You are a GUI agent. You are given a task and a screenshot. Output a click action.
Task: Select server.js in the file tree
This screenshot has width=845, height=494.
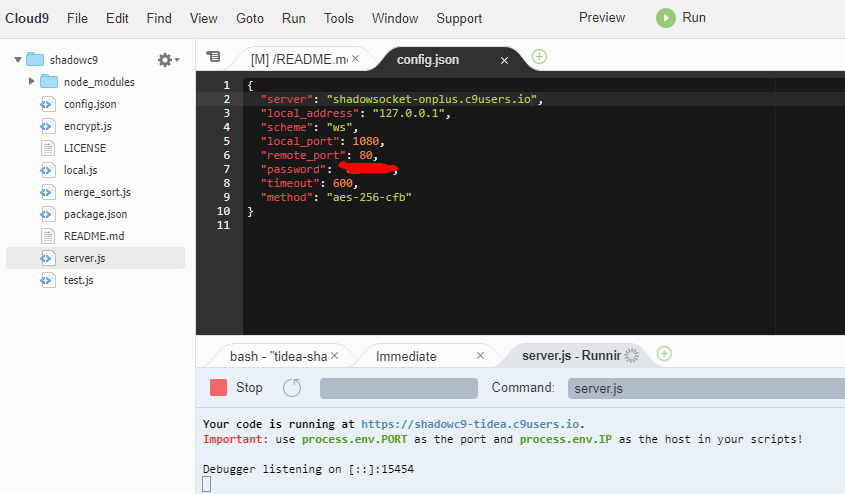(95, 258)
